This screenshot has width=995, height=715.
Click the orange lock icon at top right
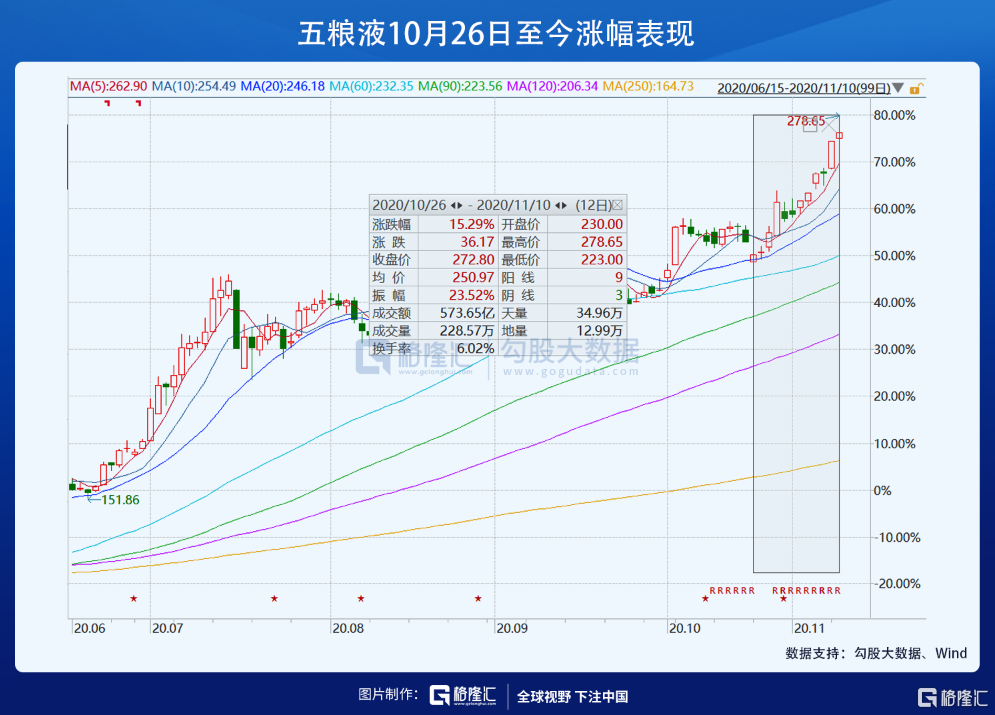[914, 88]
